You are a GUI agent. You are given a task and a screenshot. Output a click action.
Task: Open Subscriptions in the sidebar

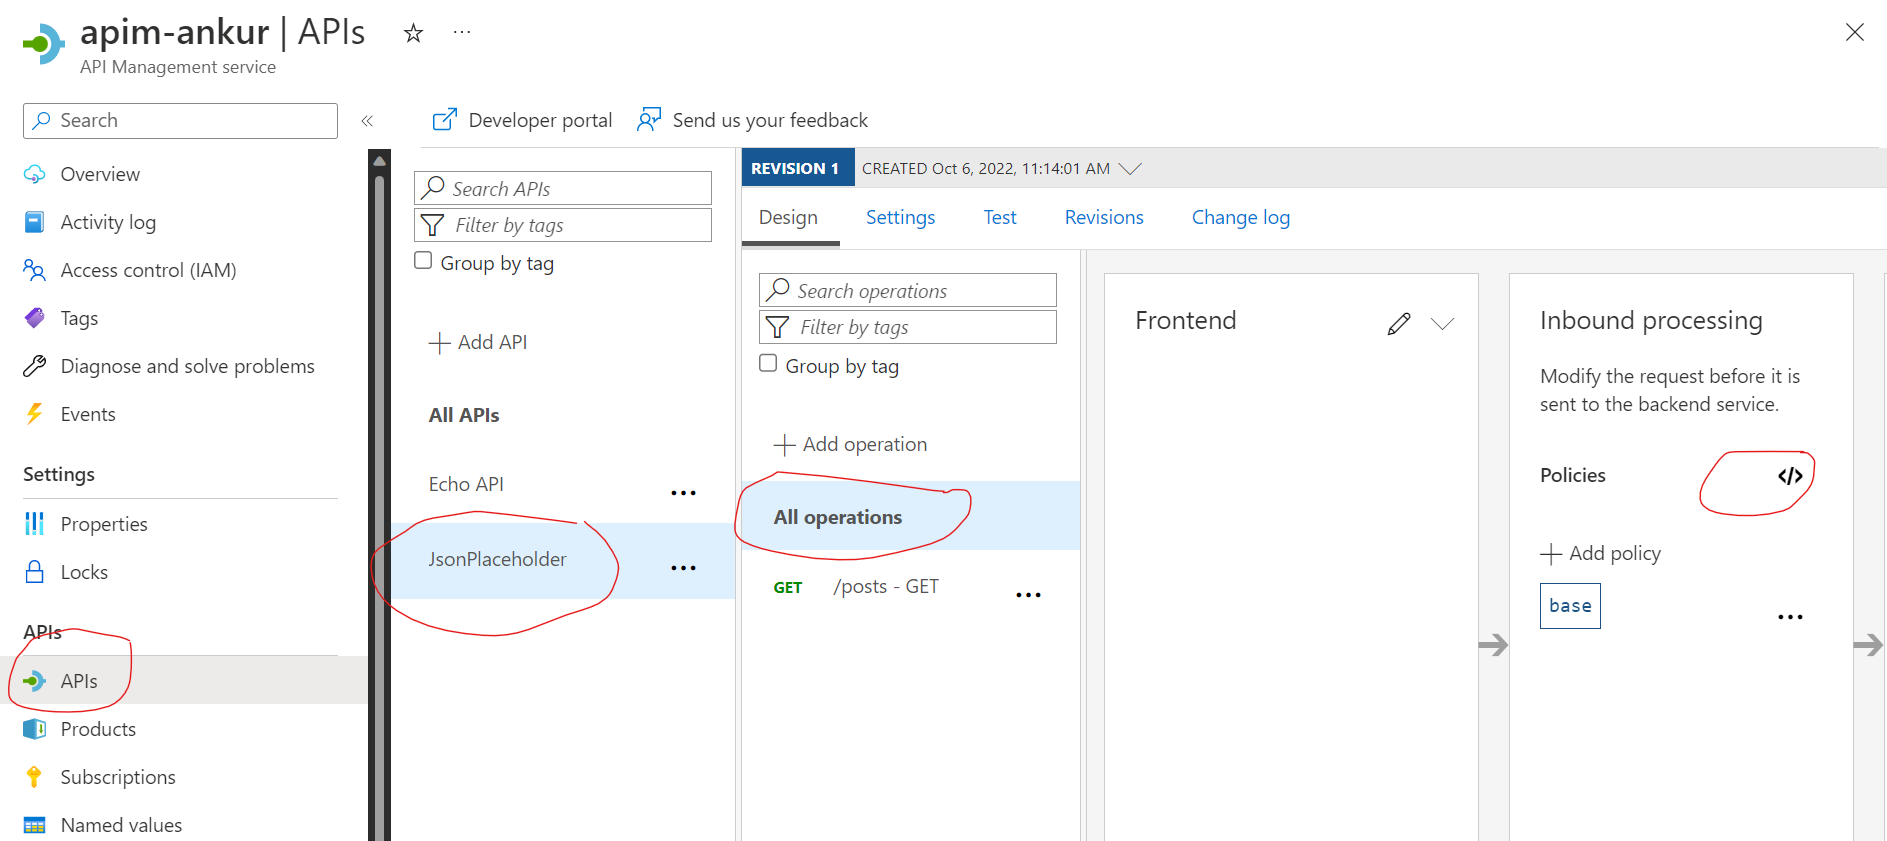tap(118, 777)
